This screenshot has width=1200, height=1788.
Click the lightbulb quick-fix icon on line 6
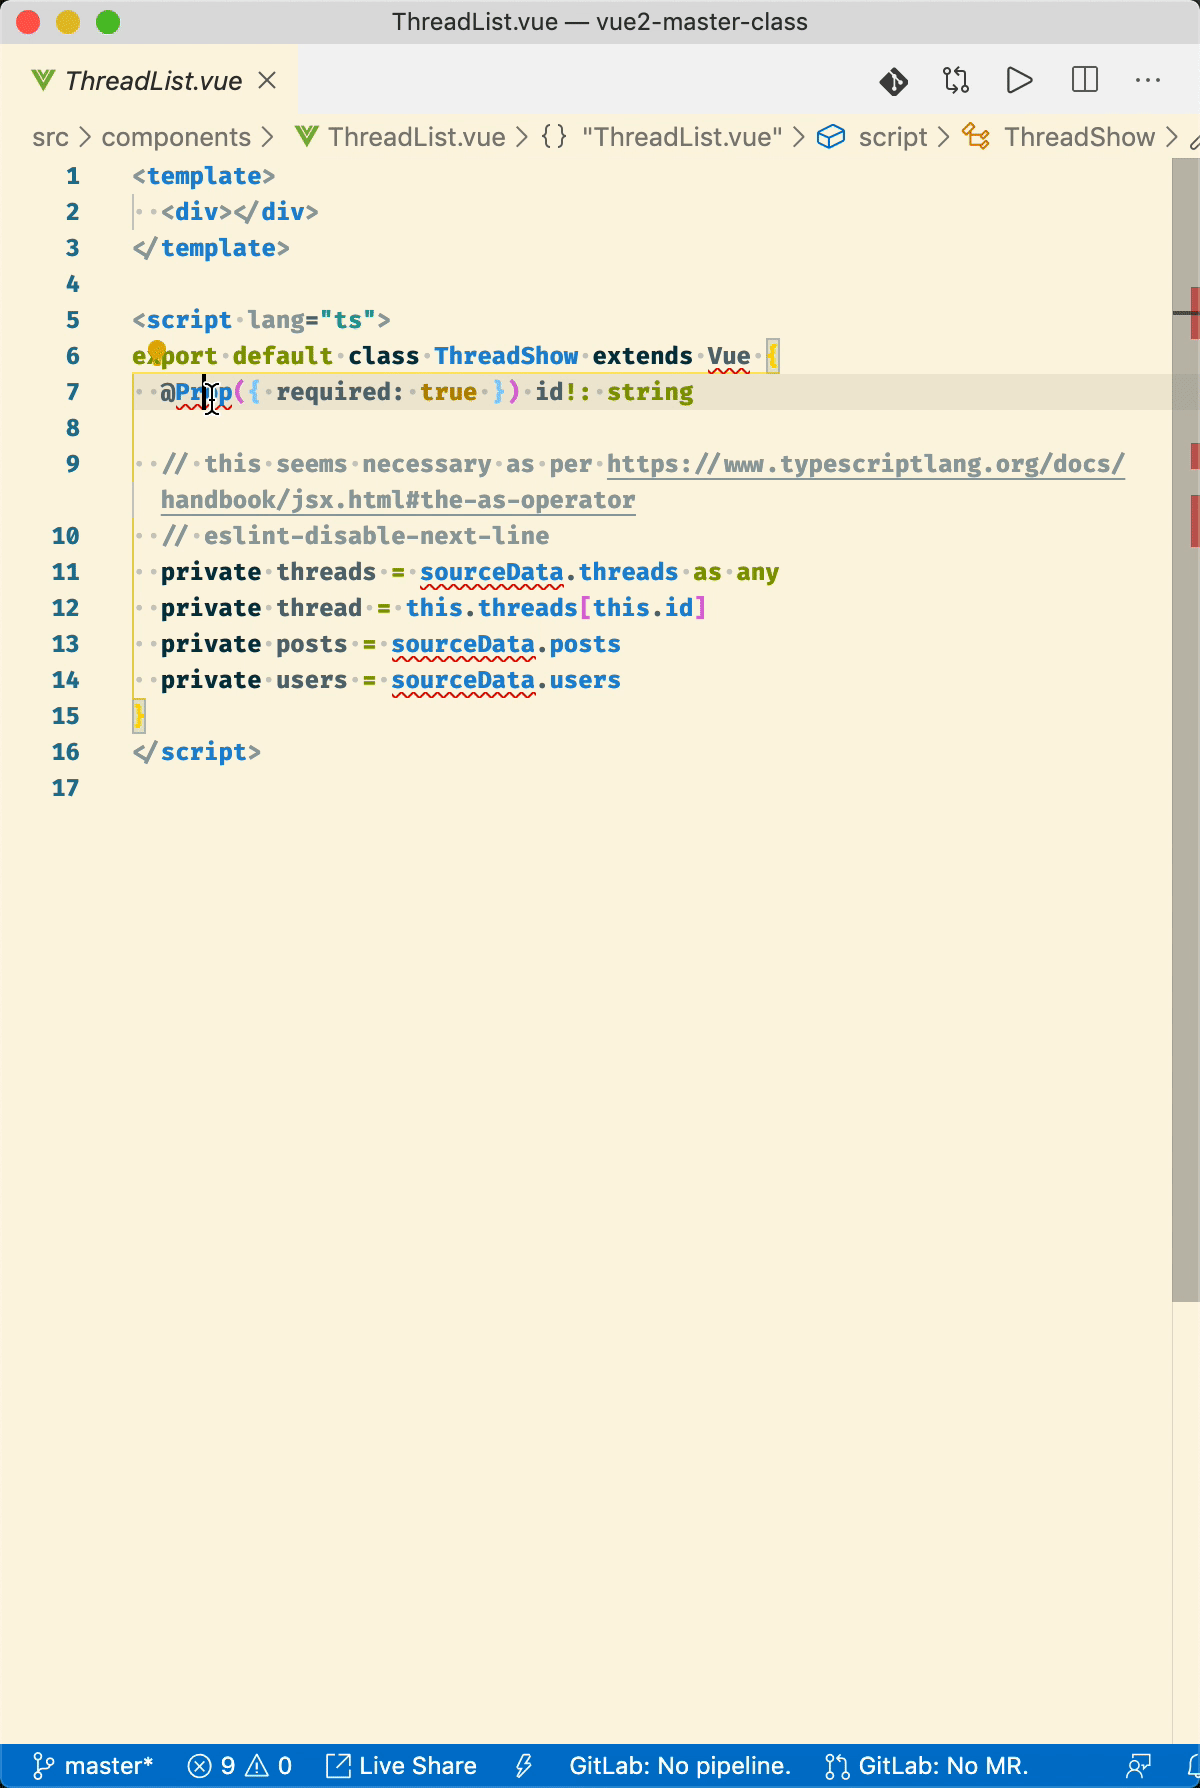[156, 350]
